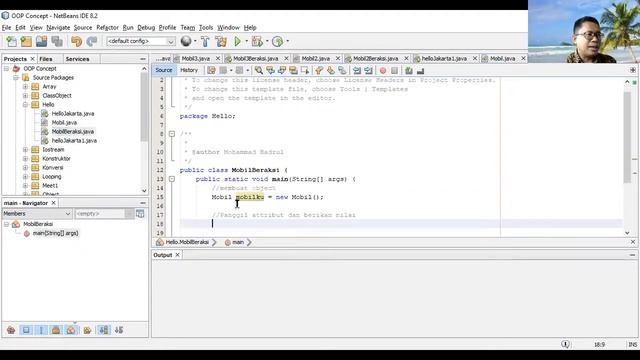The height and width of the screenshot is (360, 640).
Task: Click the Source view button
Action: [x=164, y=70]
